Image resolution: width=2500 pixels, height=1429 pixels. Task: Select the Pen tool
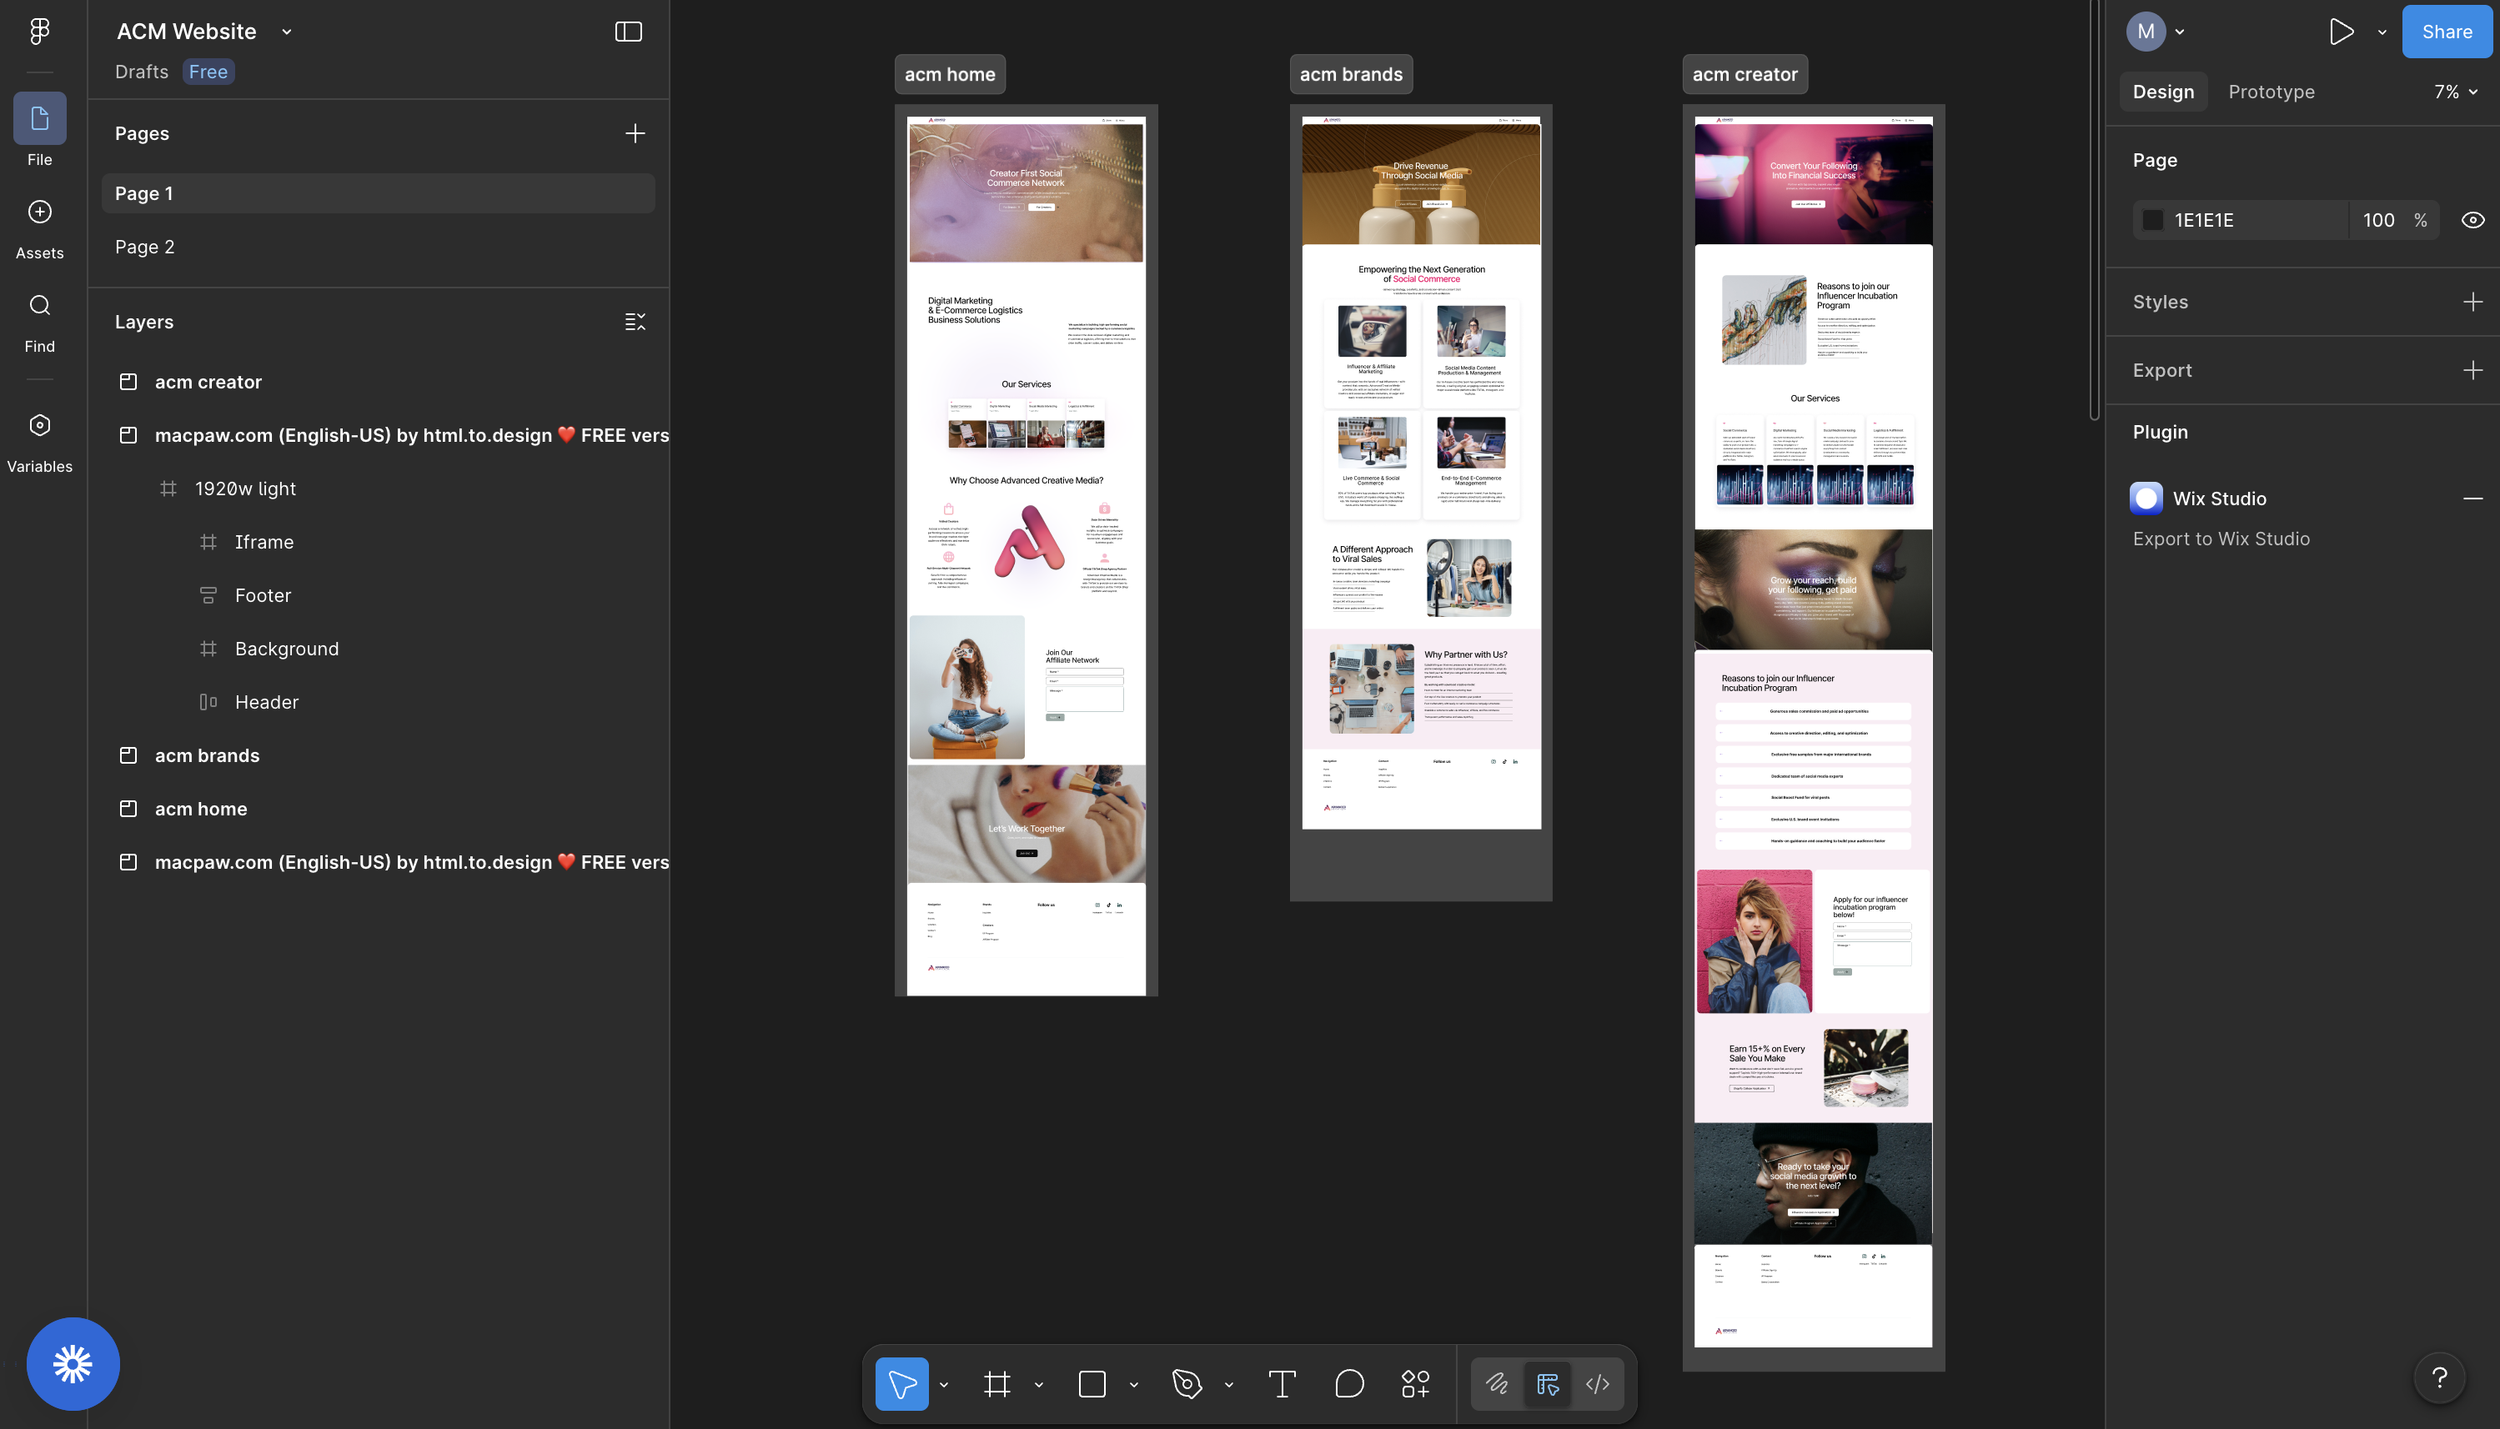pos(1186,1384)
